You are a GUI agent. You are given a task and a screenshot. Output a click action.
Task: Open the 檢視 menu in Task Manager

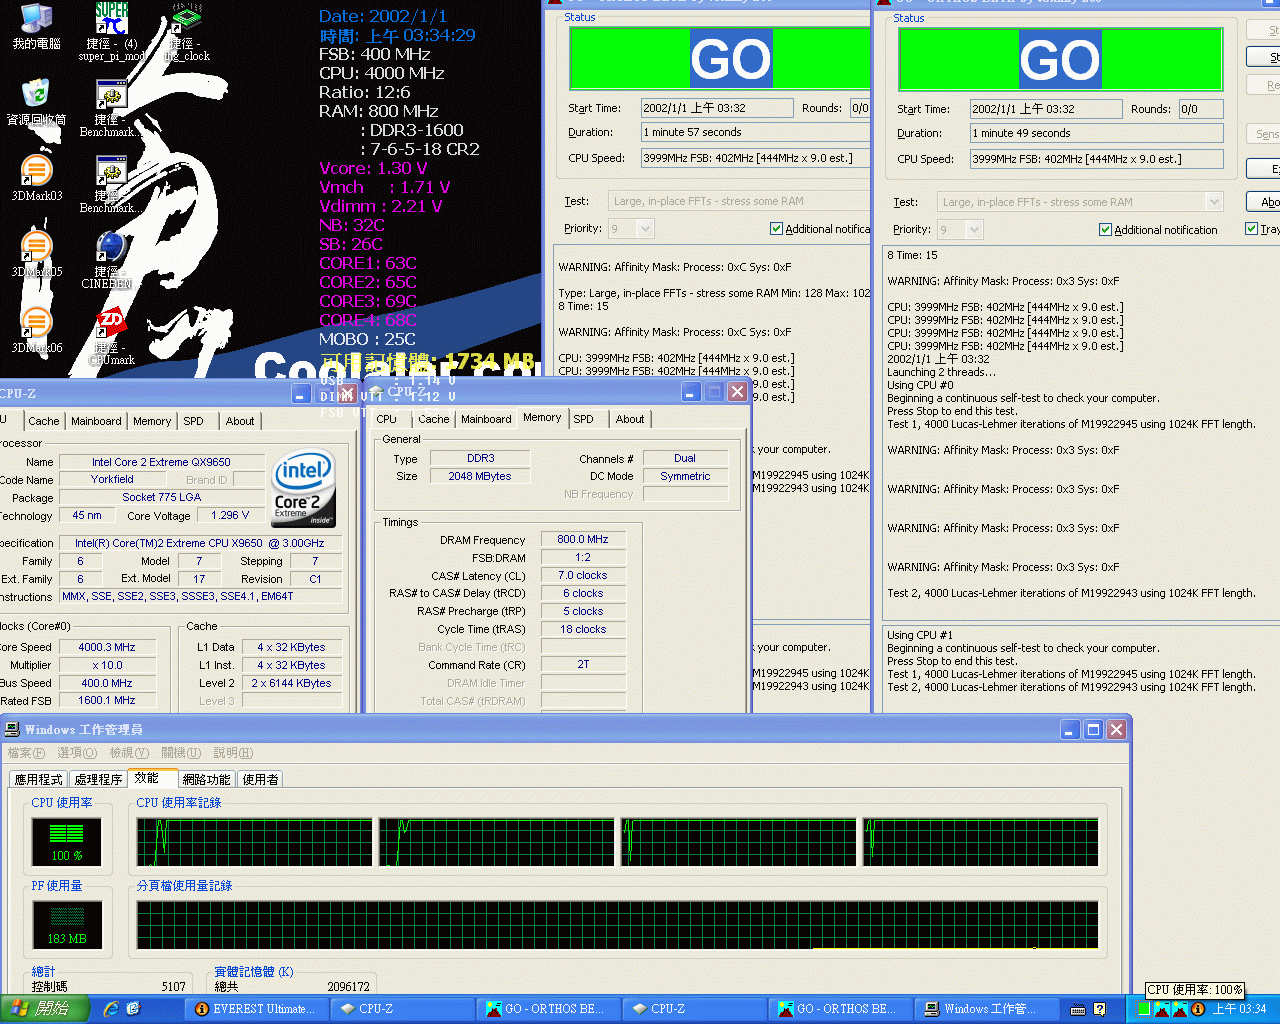[x=129, y=753]
